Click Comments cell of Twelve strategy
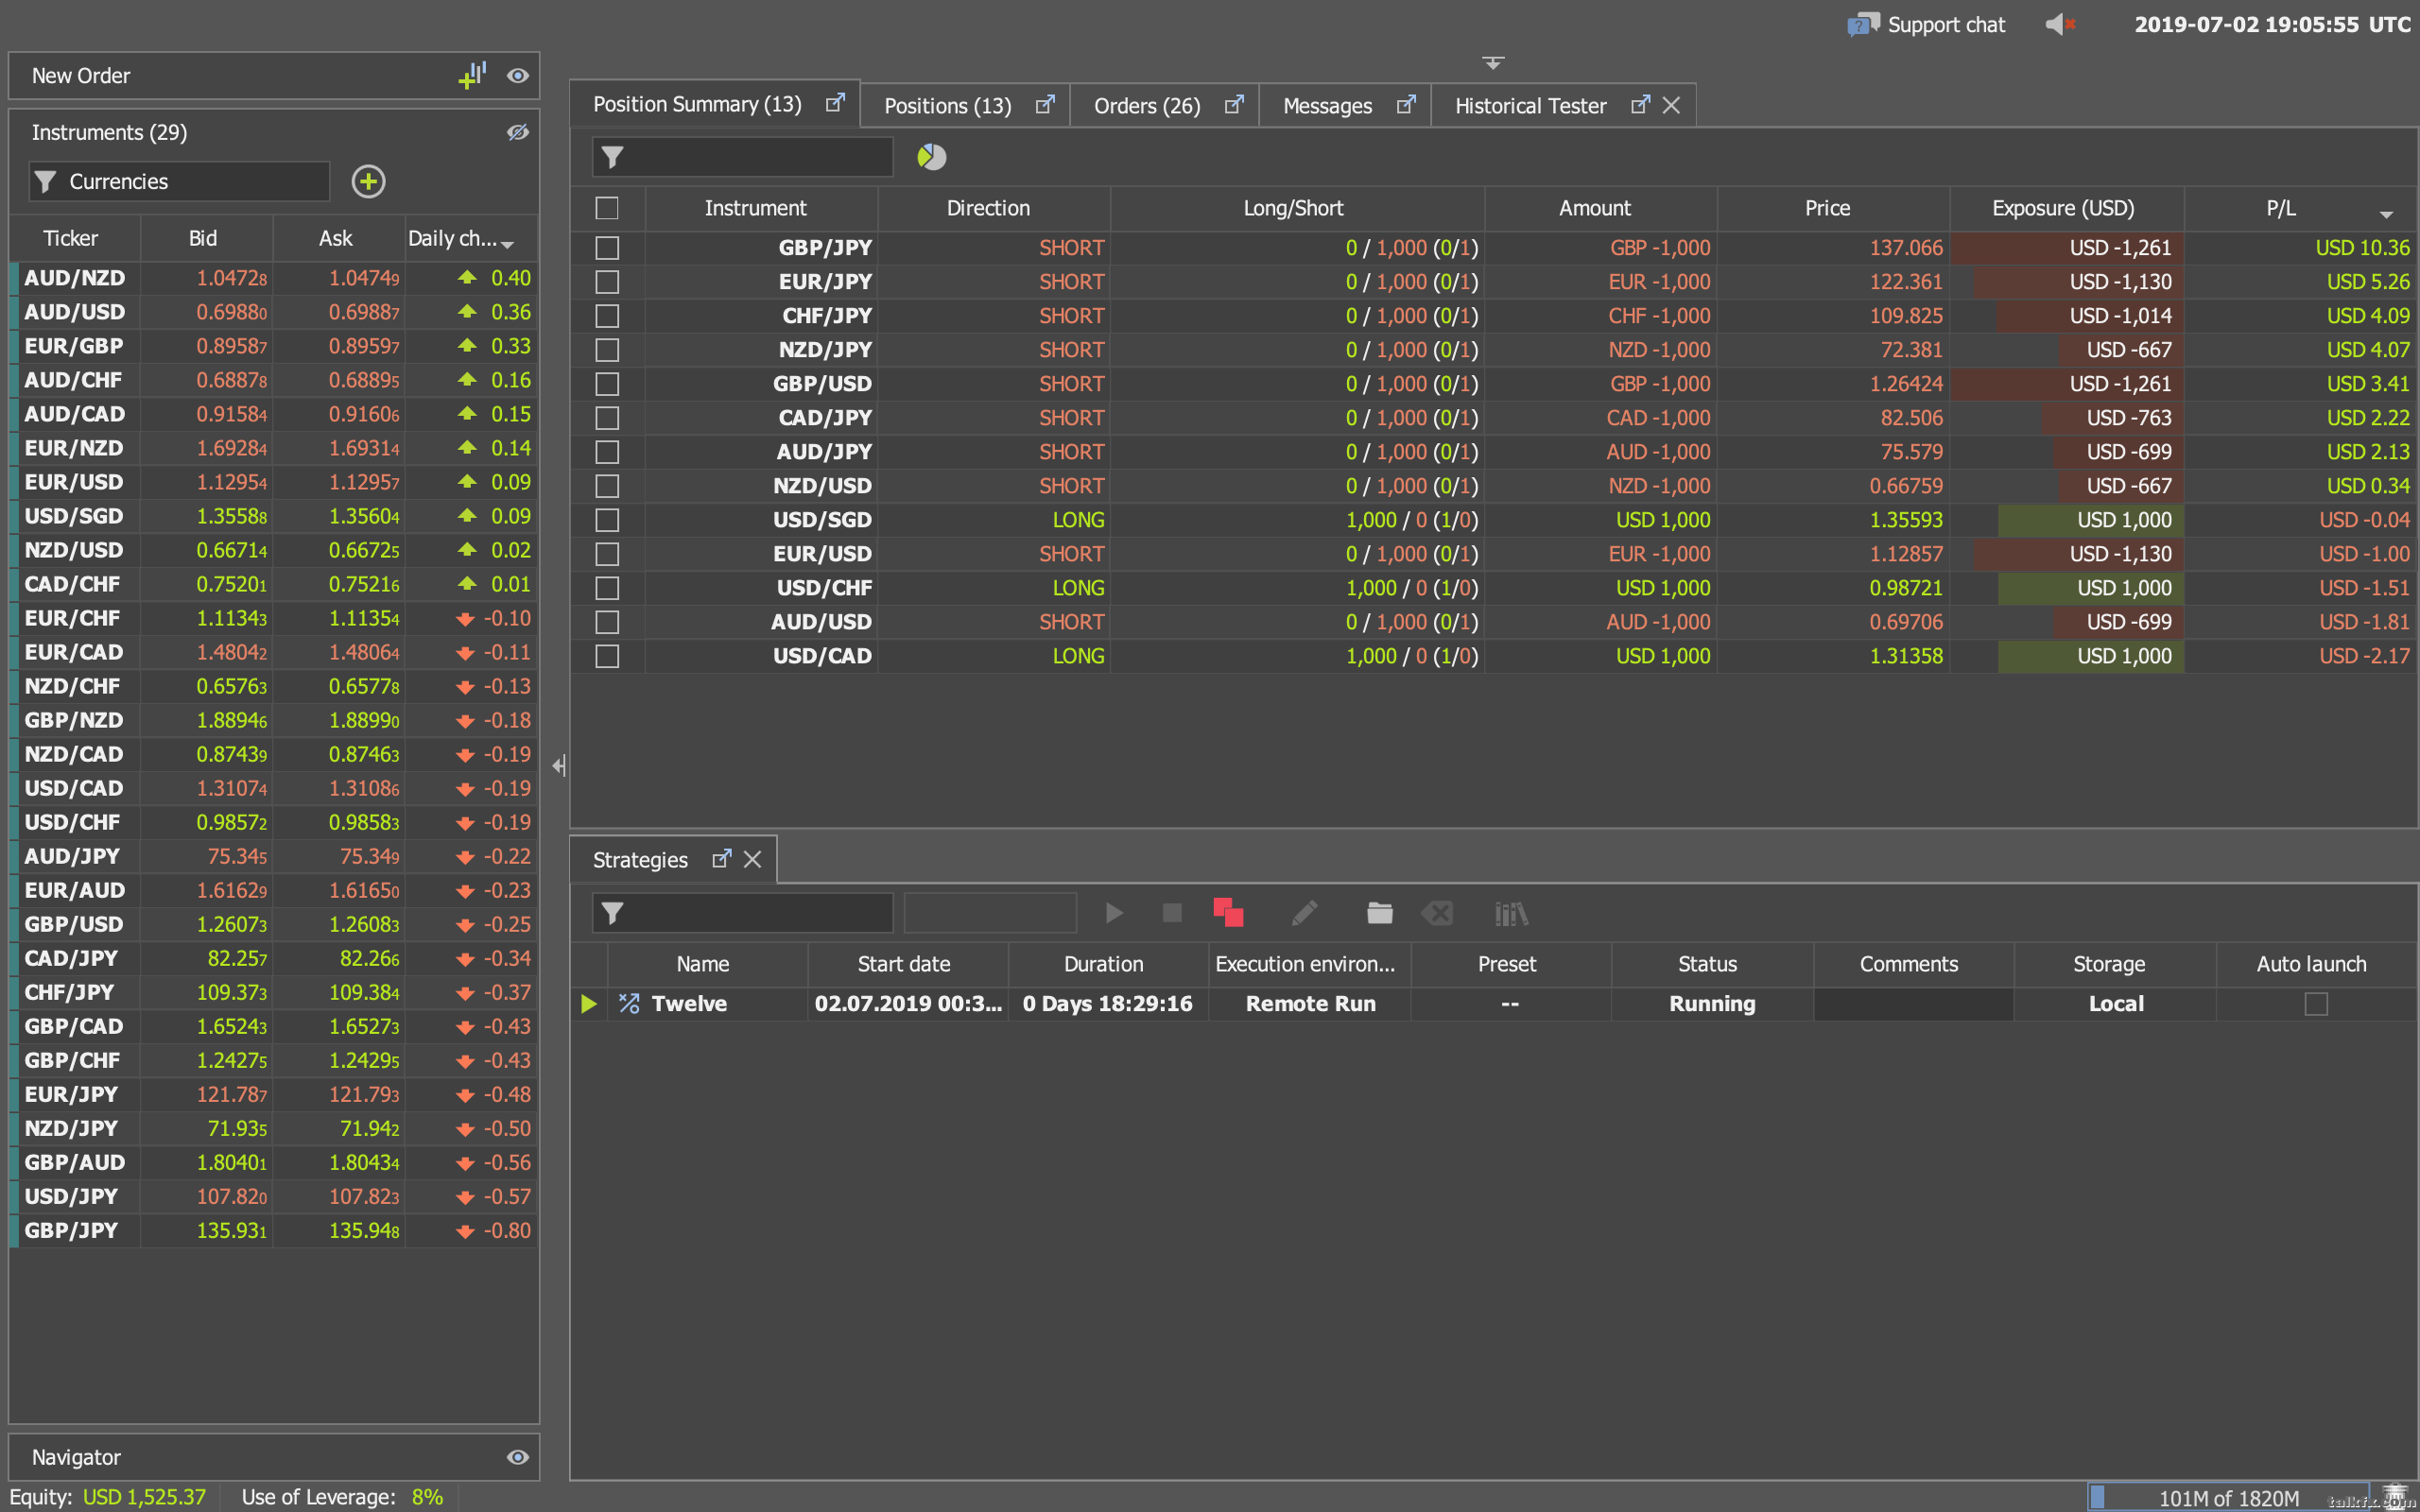Screen dimensions: 2420x1512 (1912, 1004)
